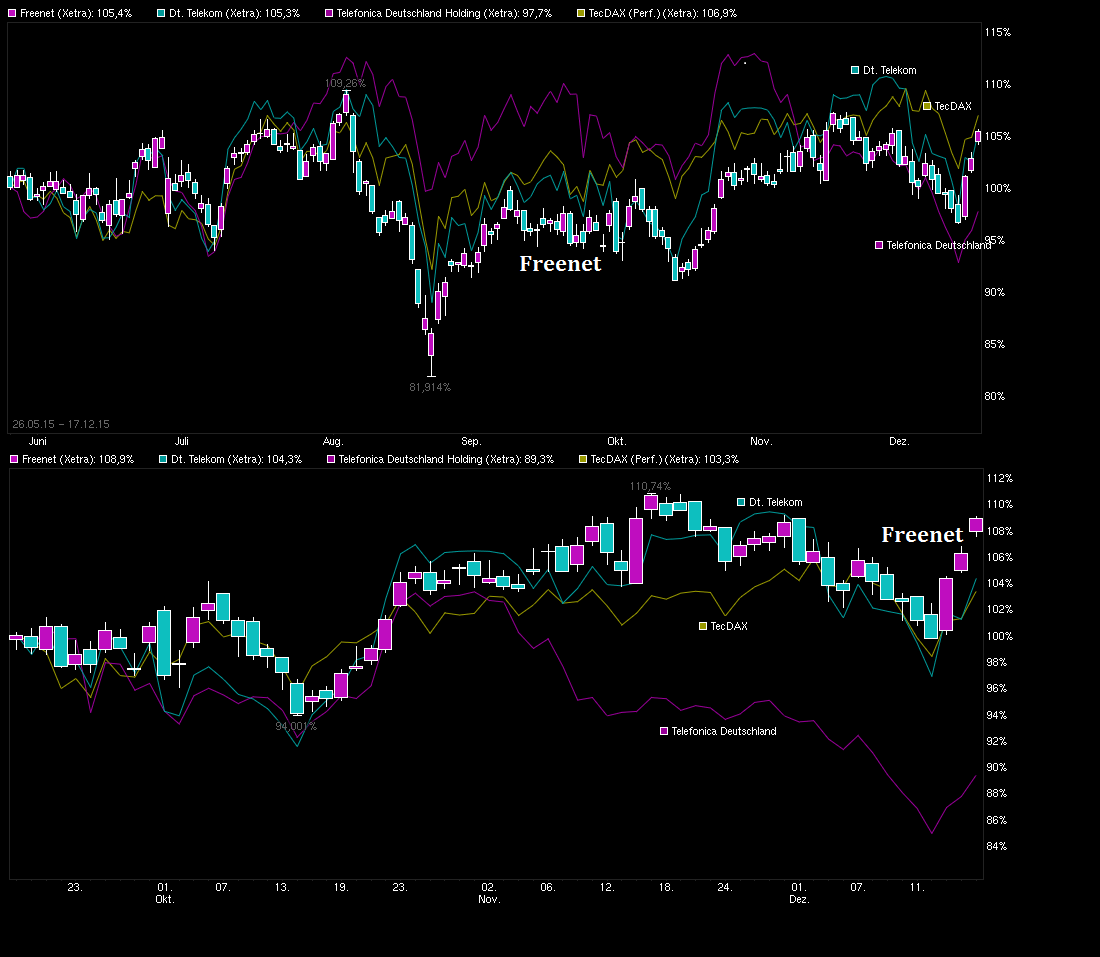Click the Freenet magenta swatch in top chart legend

coord(13,13)
